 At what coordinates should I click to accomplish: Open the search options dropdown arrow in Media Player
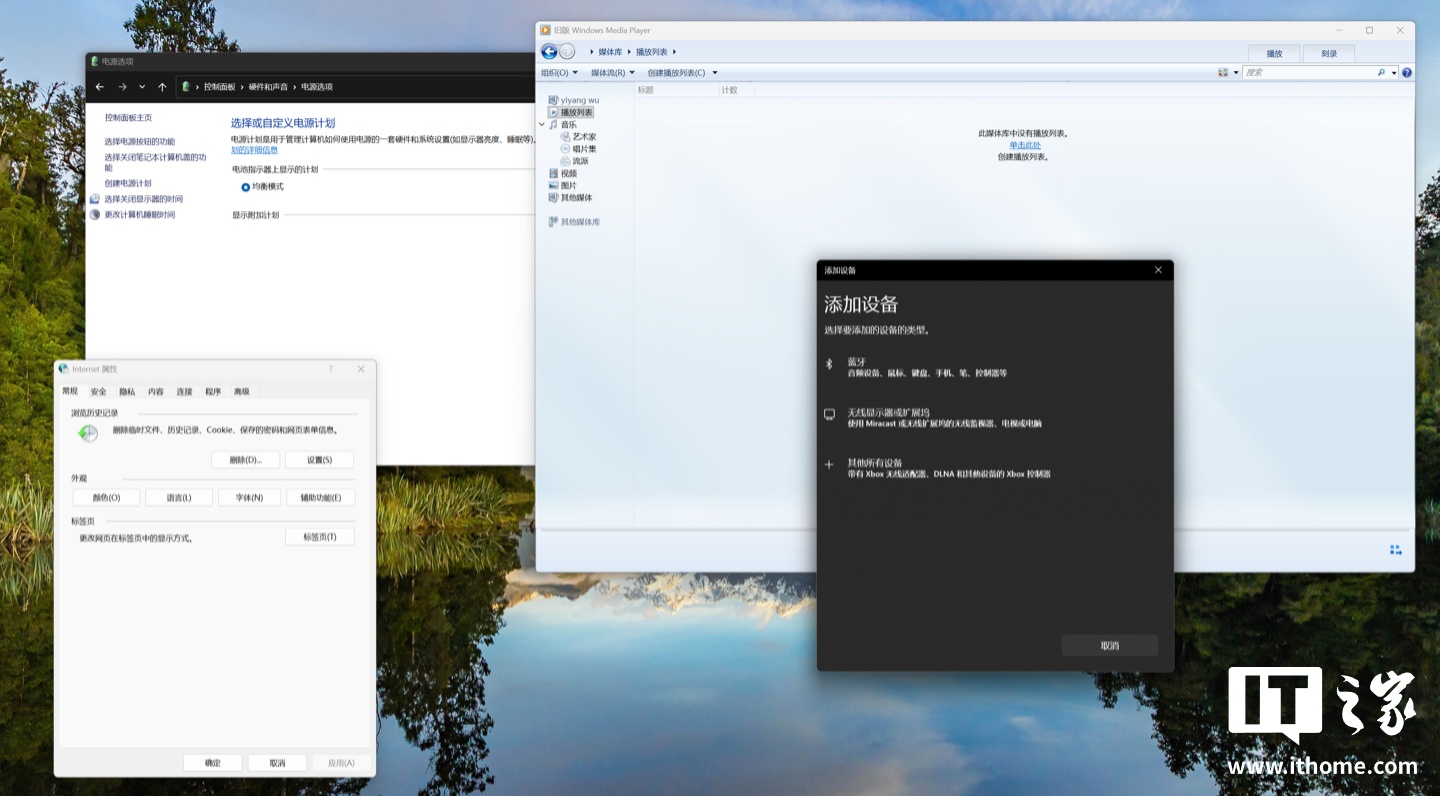tap(1394, 73)
